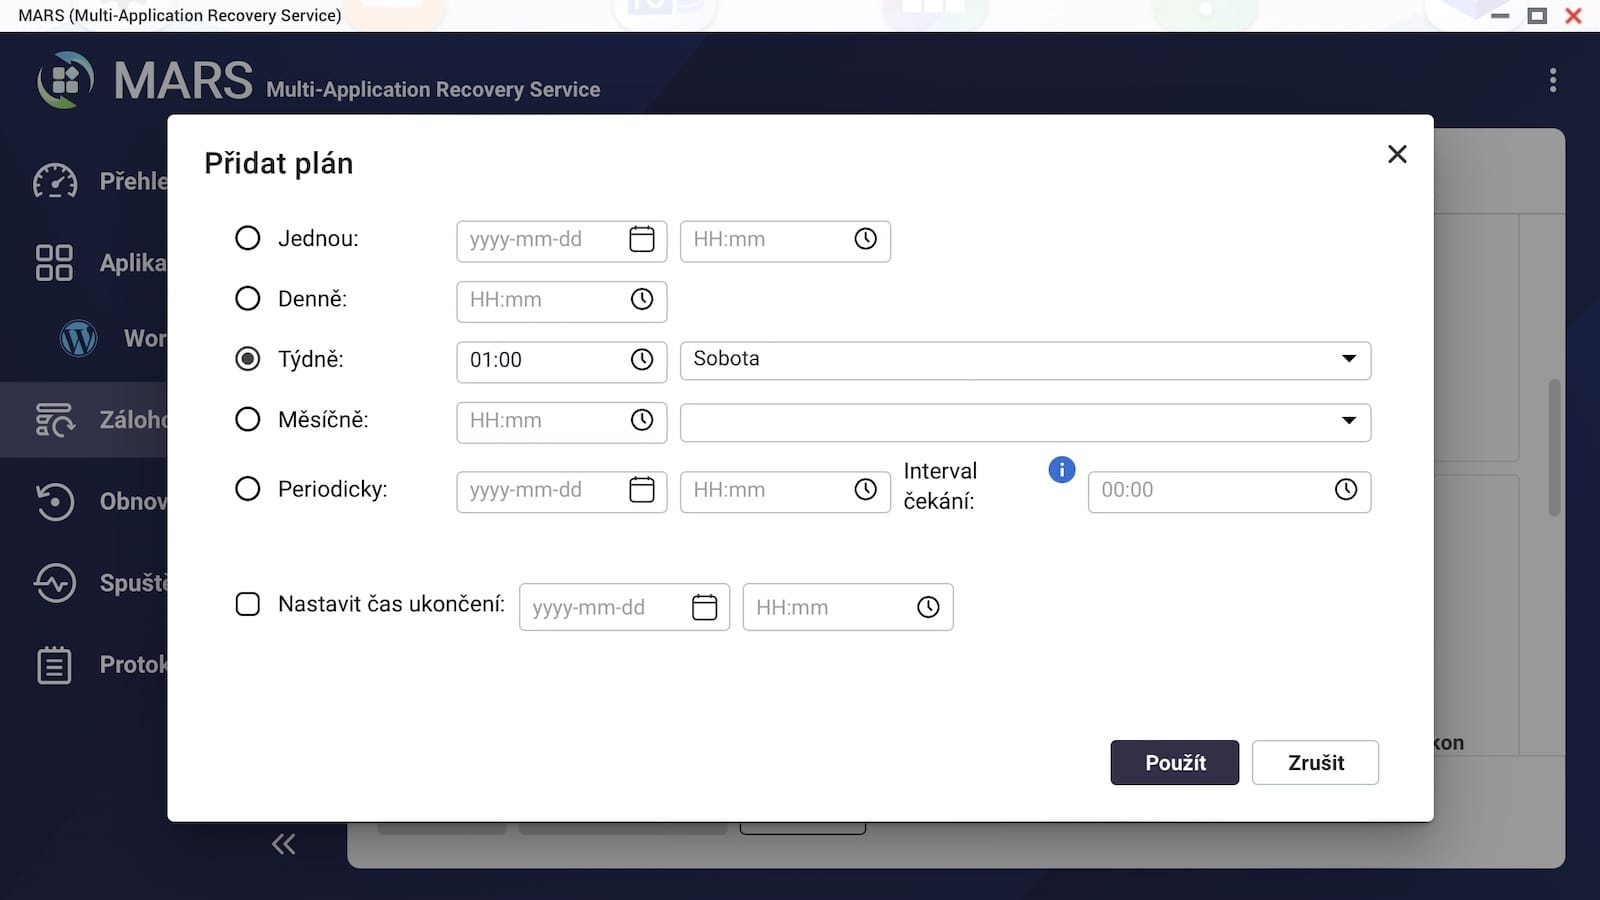Click the Použít button
This screenshot has height=900, width=1600.
click(x=1175, y=763)
